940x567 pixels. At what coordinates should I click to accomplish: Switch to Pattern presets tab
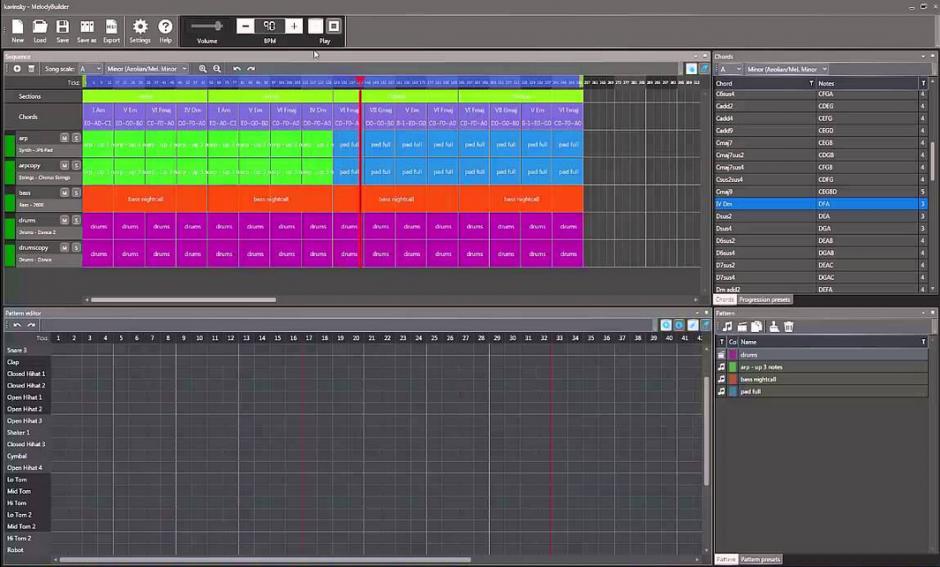coord(760,559)
